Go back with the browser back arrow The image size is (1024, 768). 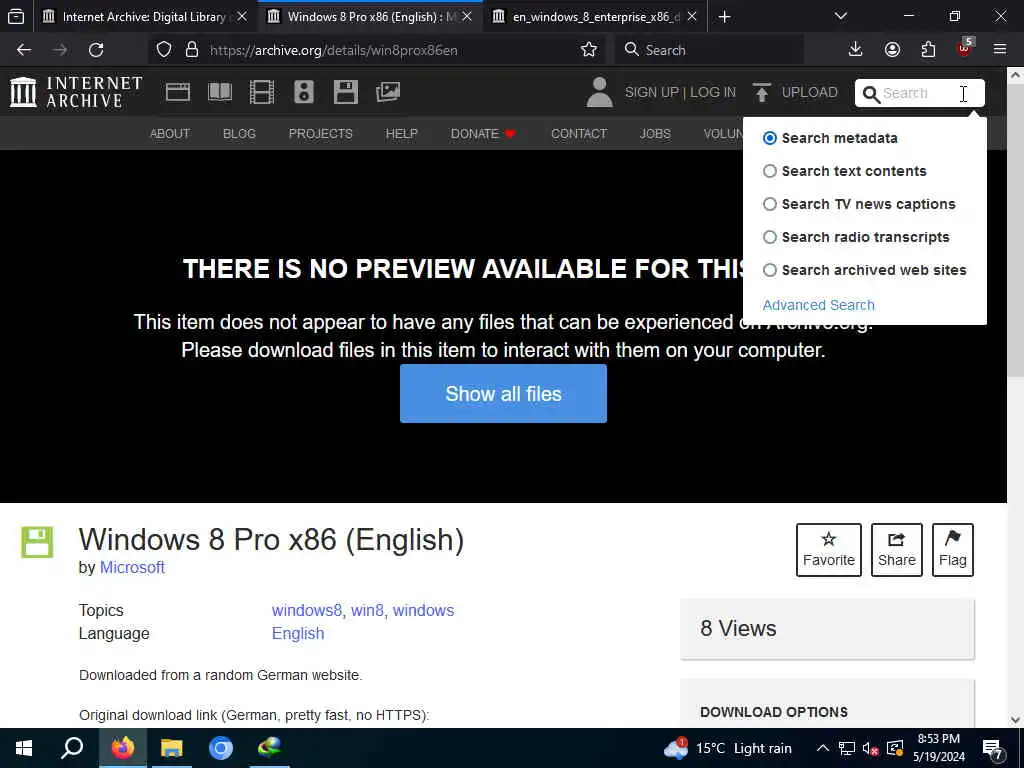24,50
